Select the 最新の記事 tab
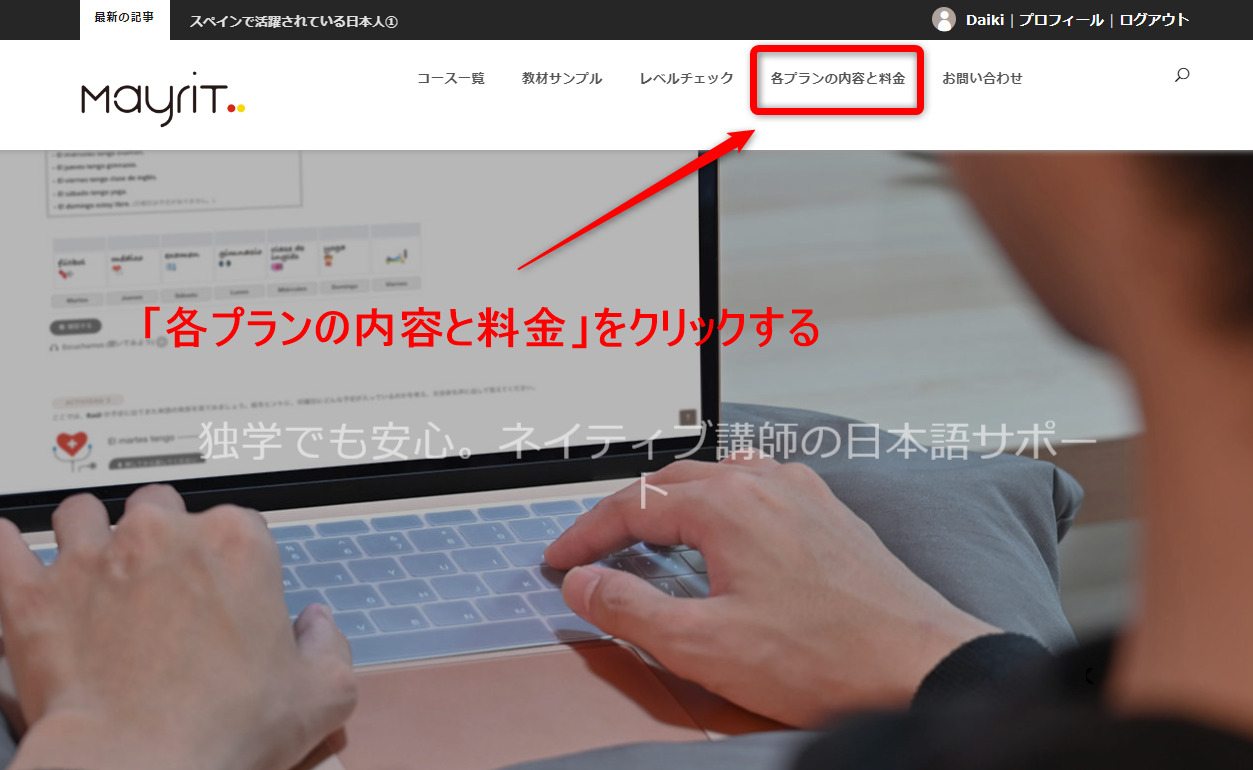The height and width of the screenshot is (770, 1253). click(x=125, y=19)
